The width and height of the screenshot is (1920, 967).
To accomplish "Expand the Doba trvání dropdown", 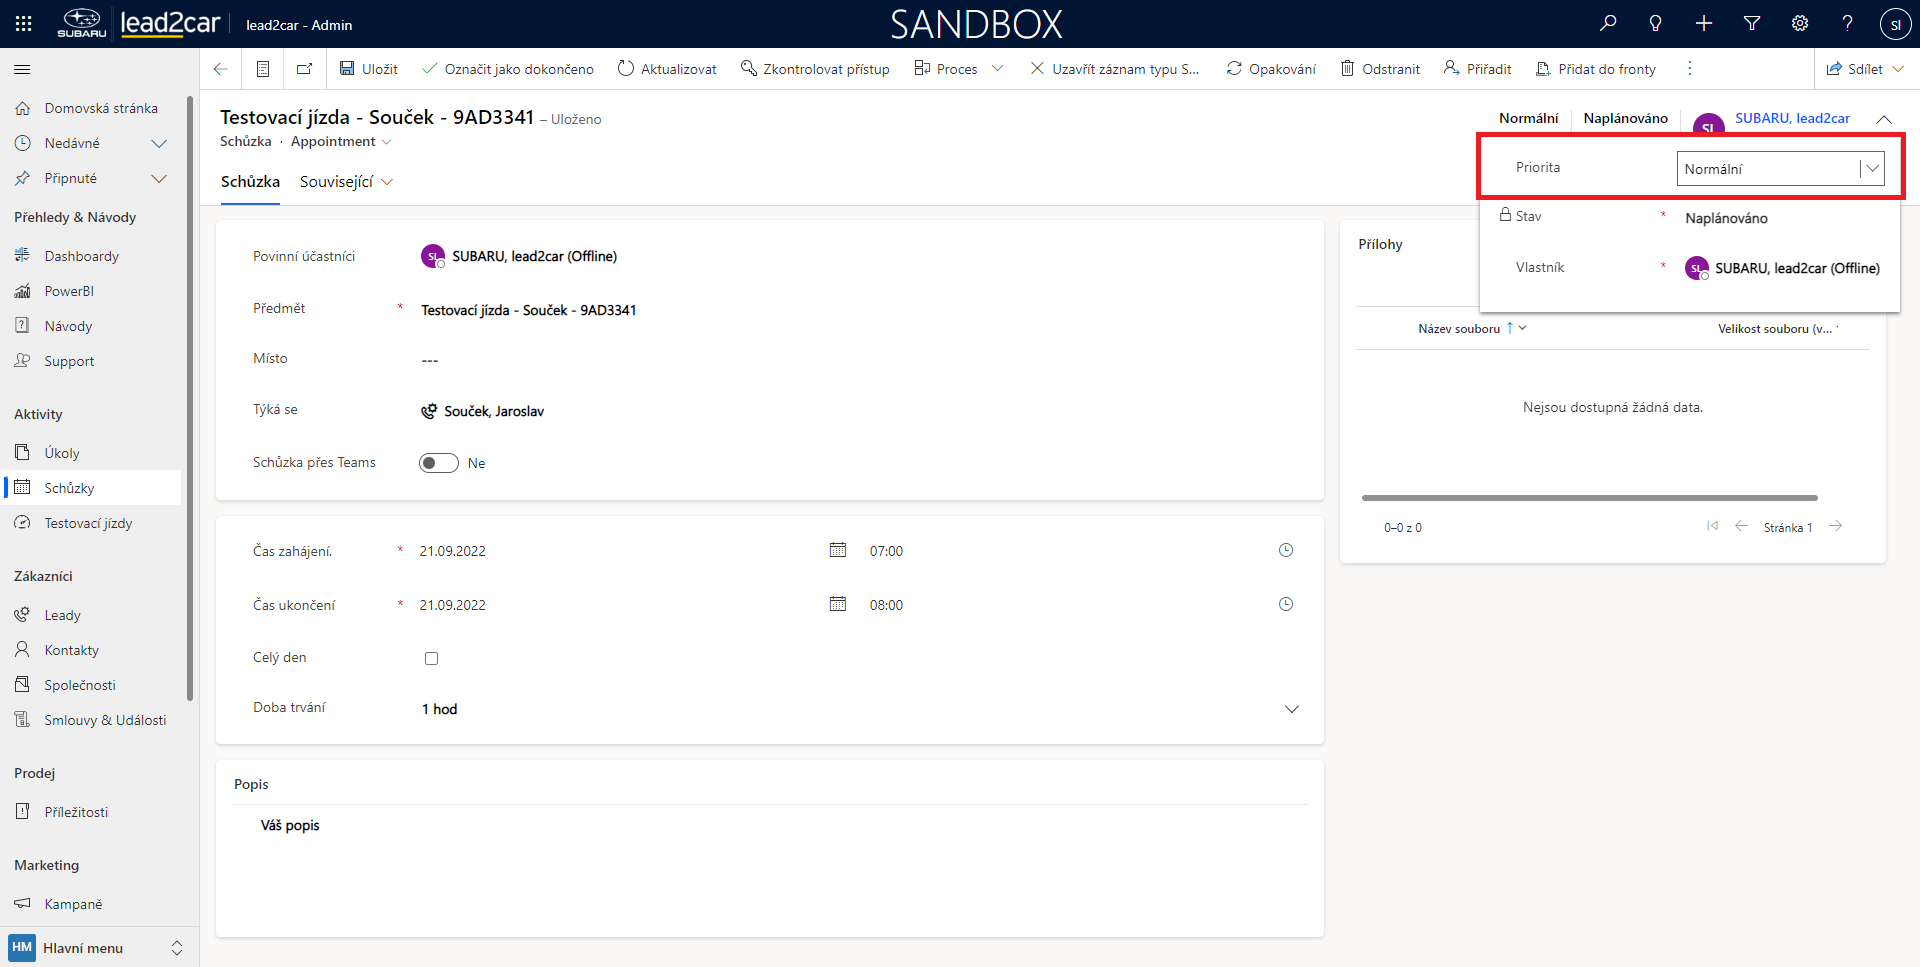I will click(x=1291, y=709).
